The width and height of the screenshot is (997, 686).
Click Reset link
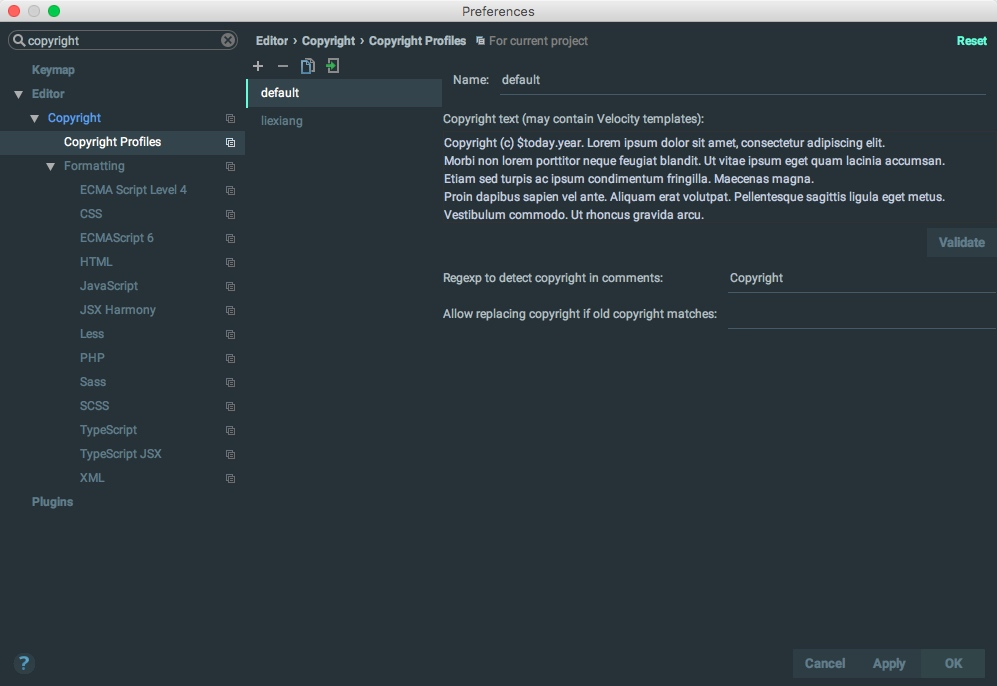click(972, 41)
